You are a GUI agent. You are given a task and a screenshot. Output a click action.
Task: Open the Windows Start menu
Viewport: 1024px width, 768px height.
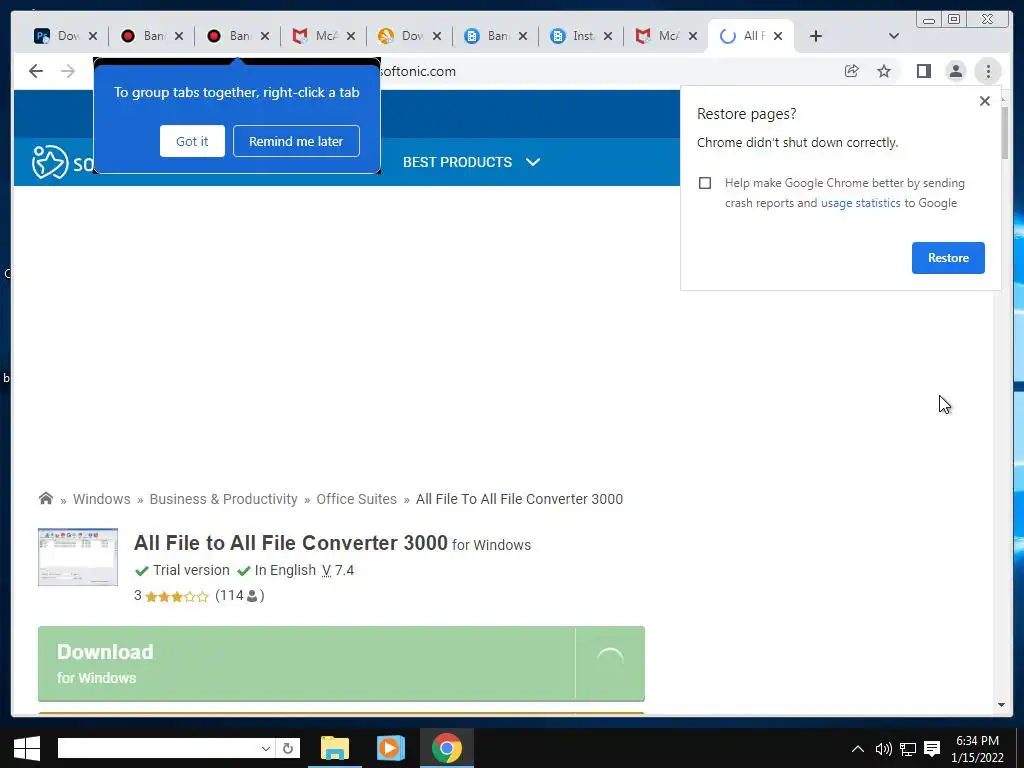27,748
